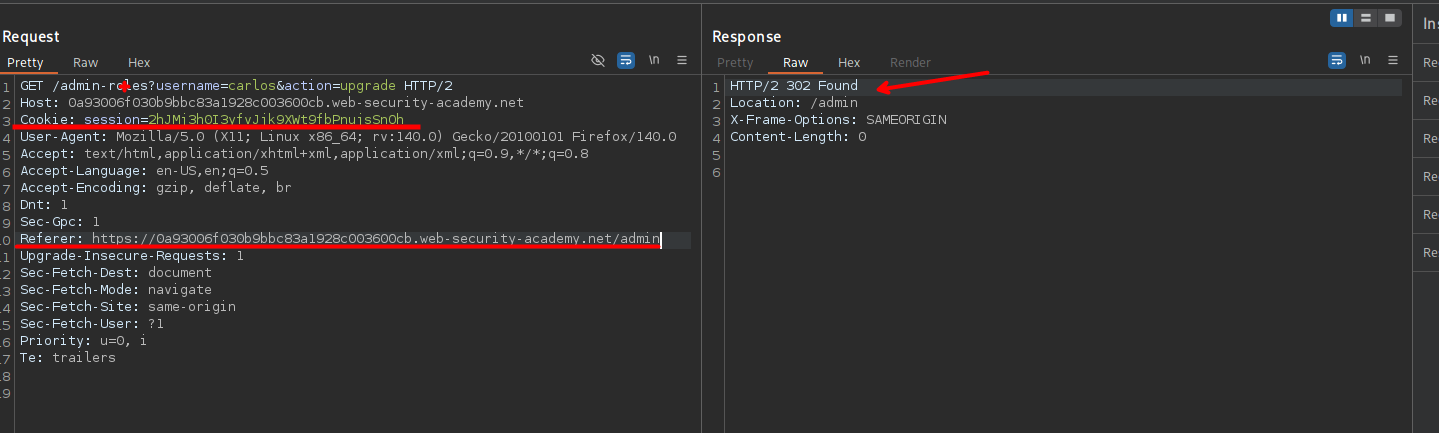This screenshot has width=1439, height=433.
Task: Open the Response viewer hamburger menu
Action: (x=1392, y=61)
